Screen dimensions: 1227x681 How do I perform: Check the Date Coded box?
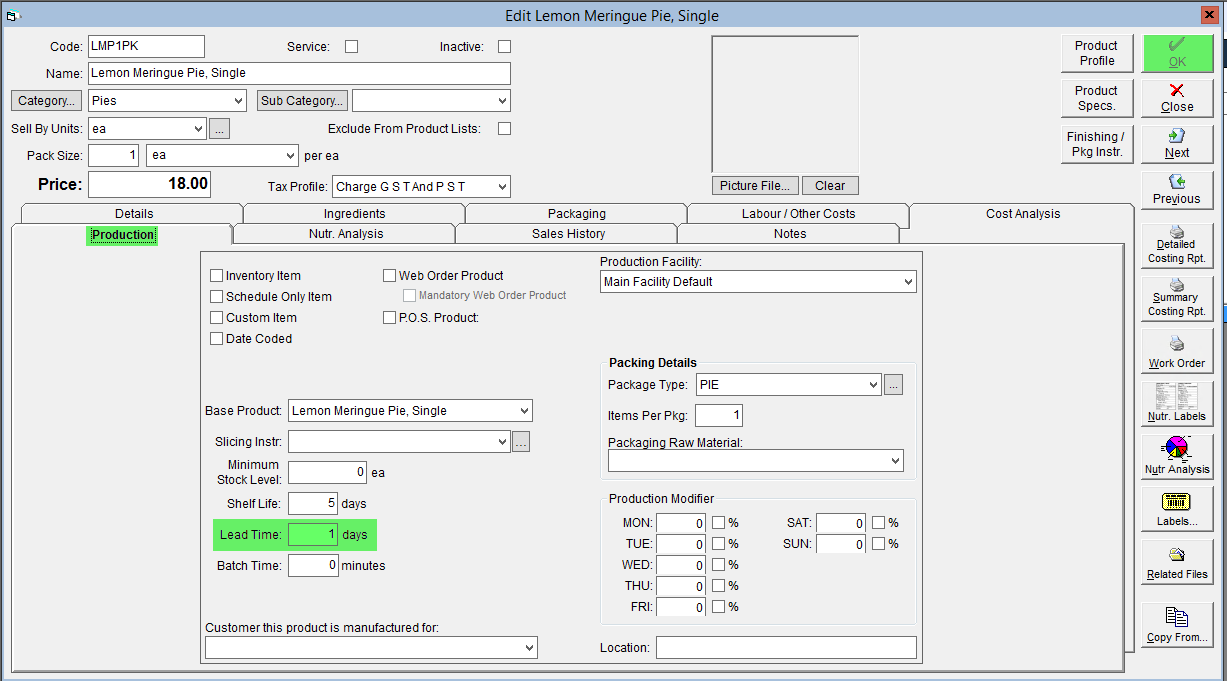217,339
